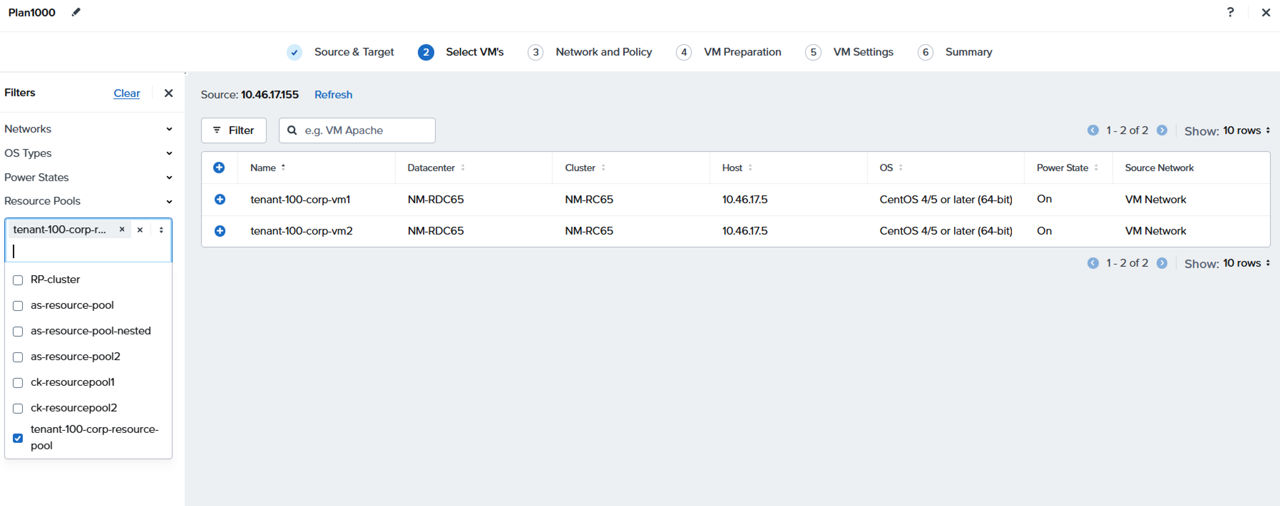
Task: Go to Summary step
Action: (x=955, y=52)
